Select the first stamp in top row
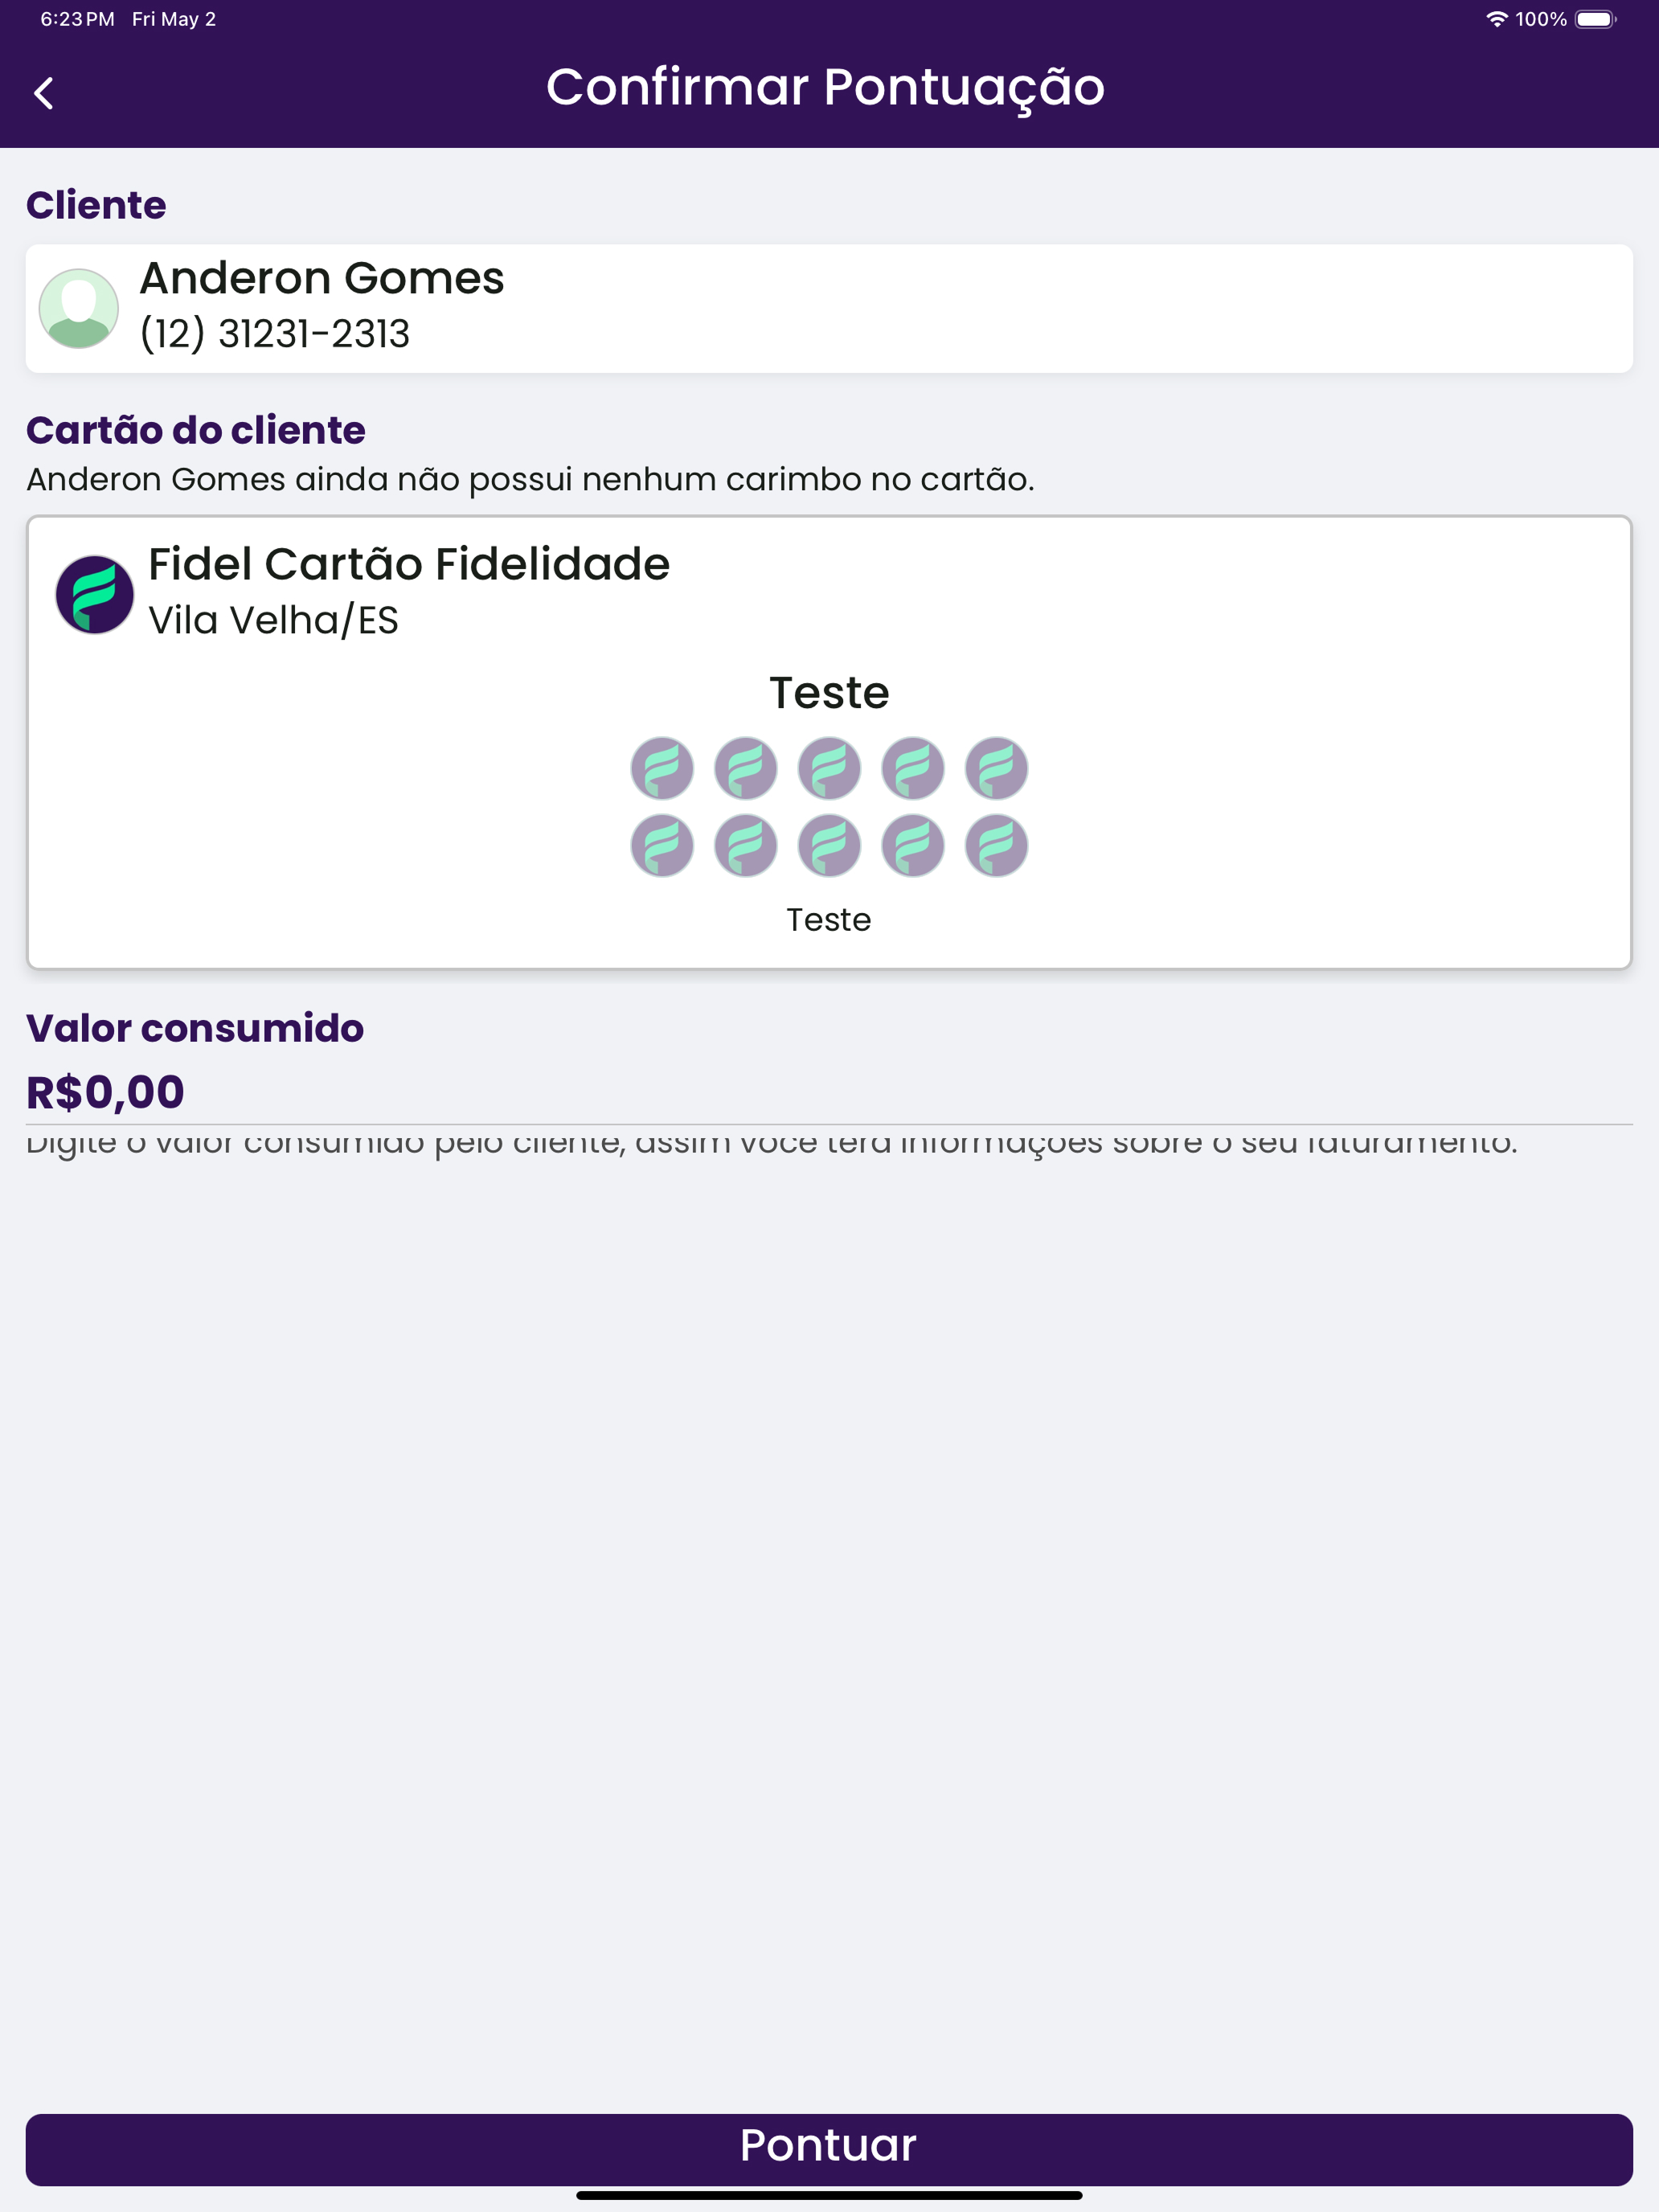The height and width of the screenshot is (2212, 1659). tap(662, 768)
